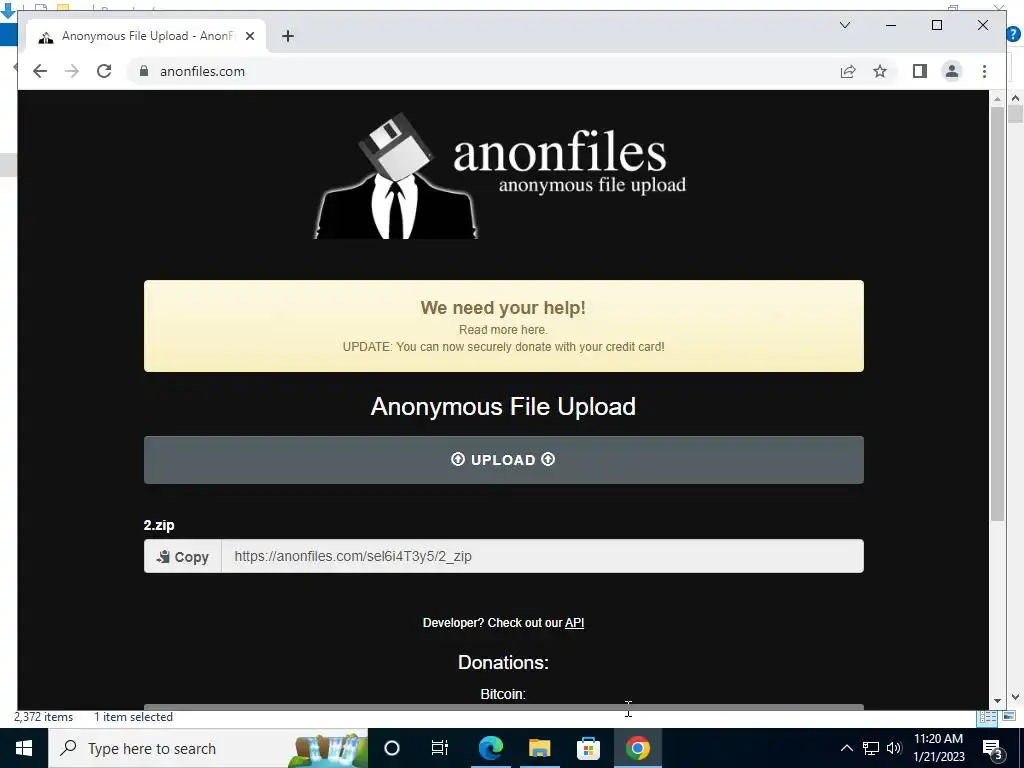Open the Chrome profile avatar

[x=952, y=71]
